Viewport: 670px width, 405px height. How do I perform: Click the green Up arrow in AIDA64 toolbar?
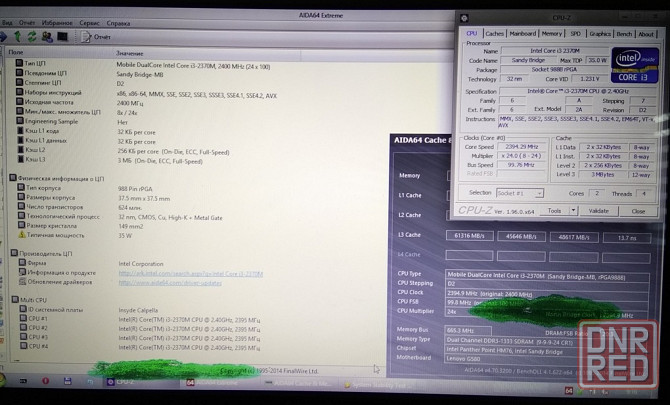click(x=18, y=36)
